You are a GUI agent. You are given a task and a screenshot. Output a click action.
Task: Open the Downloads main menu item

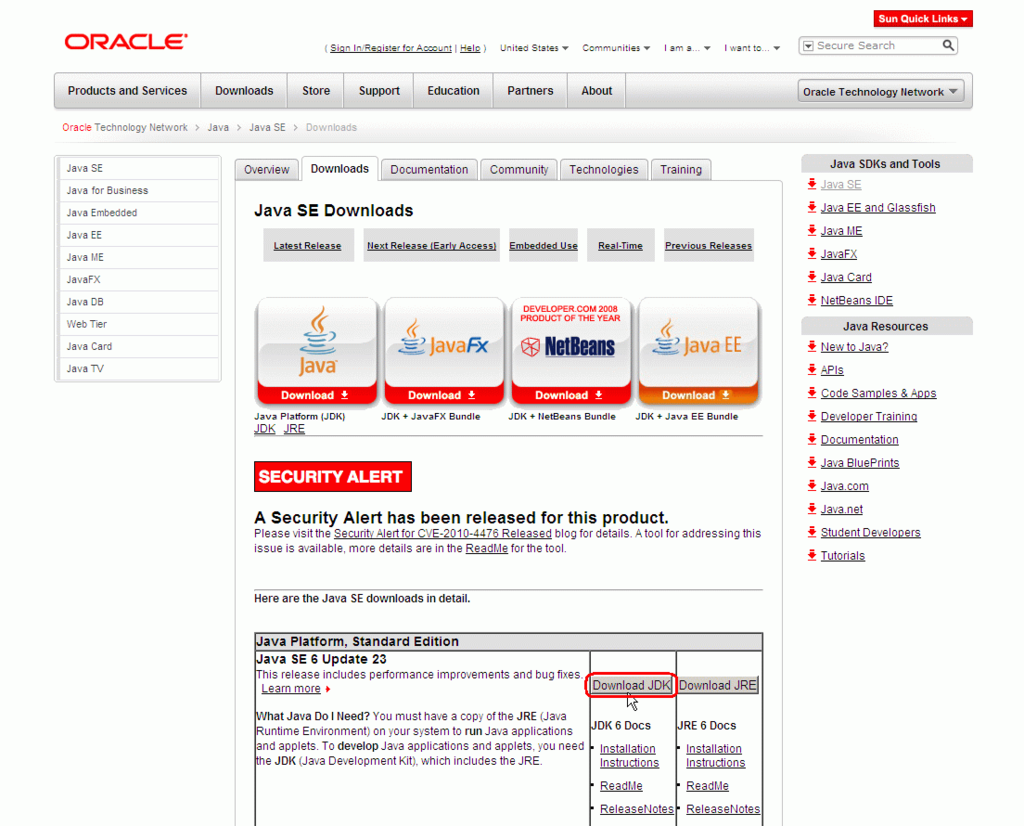point(244,91)
